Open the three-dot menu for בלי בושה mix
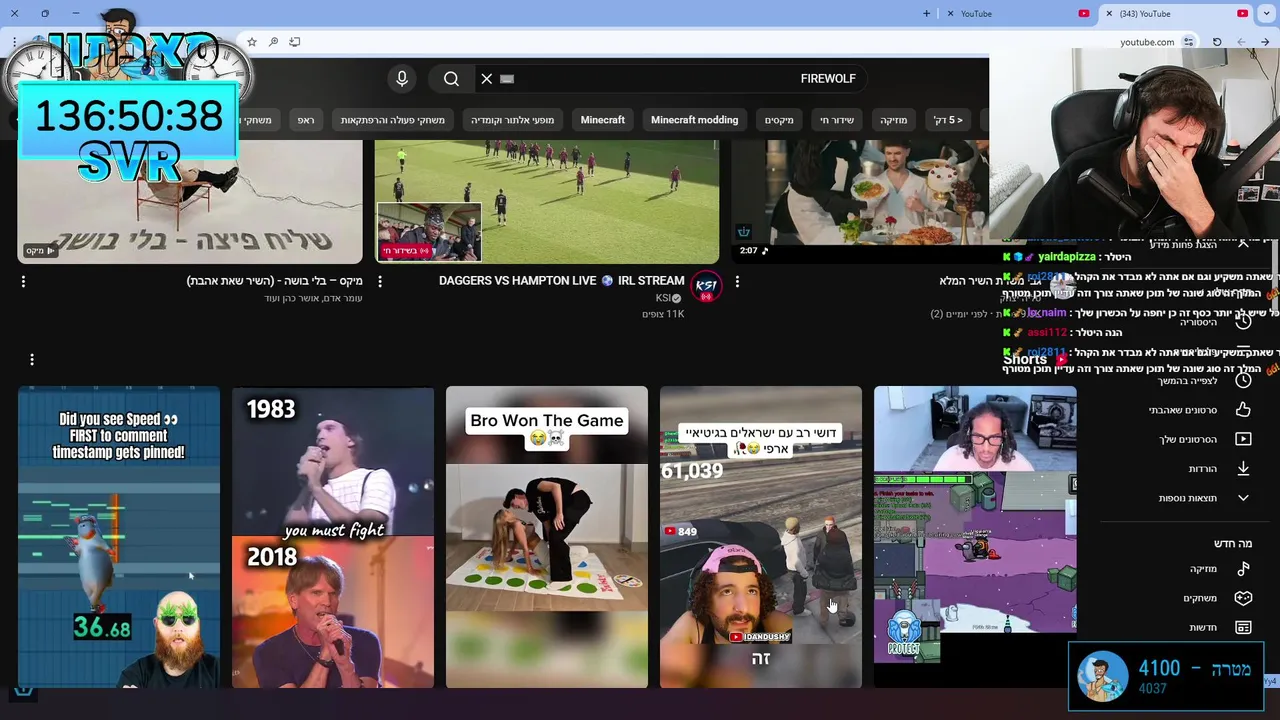The image size is (1280, 720). (23, 282)
